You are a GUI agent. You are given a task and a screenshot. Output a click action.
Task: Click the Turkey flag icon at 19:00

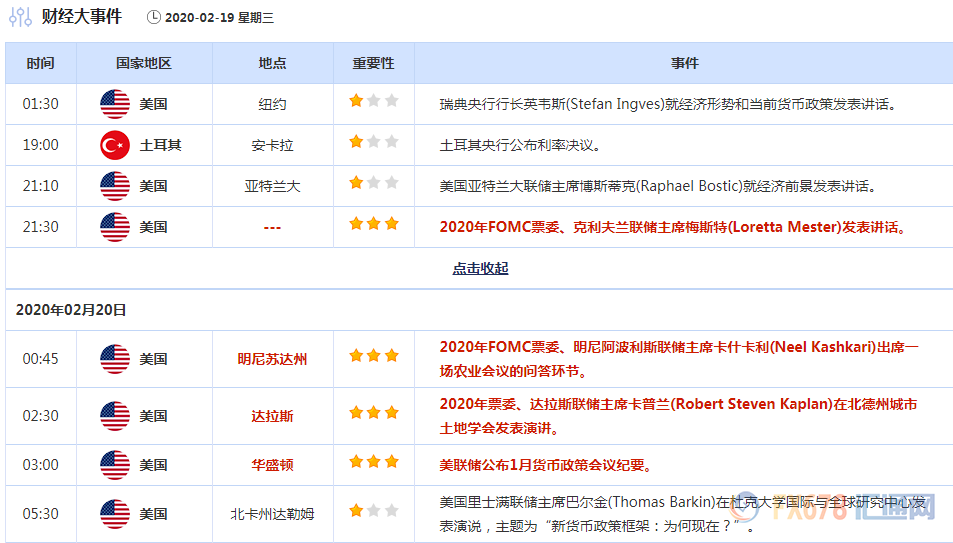click(x=115, y=145)
